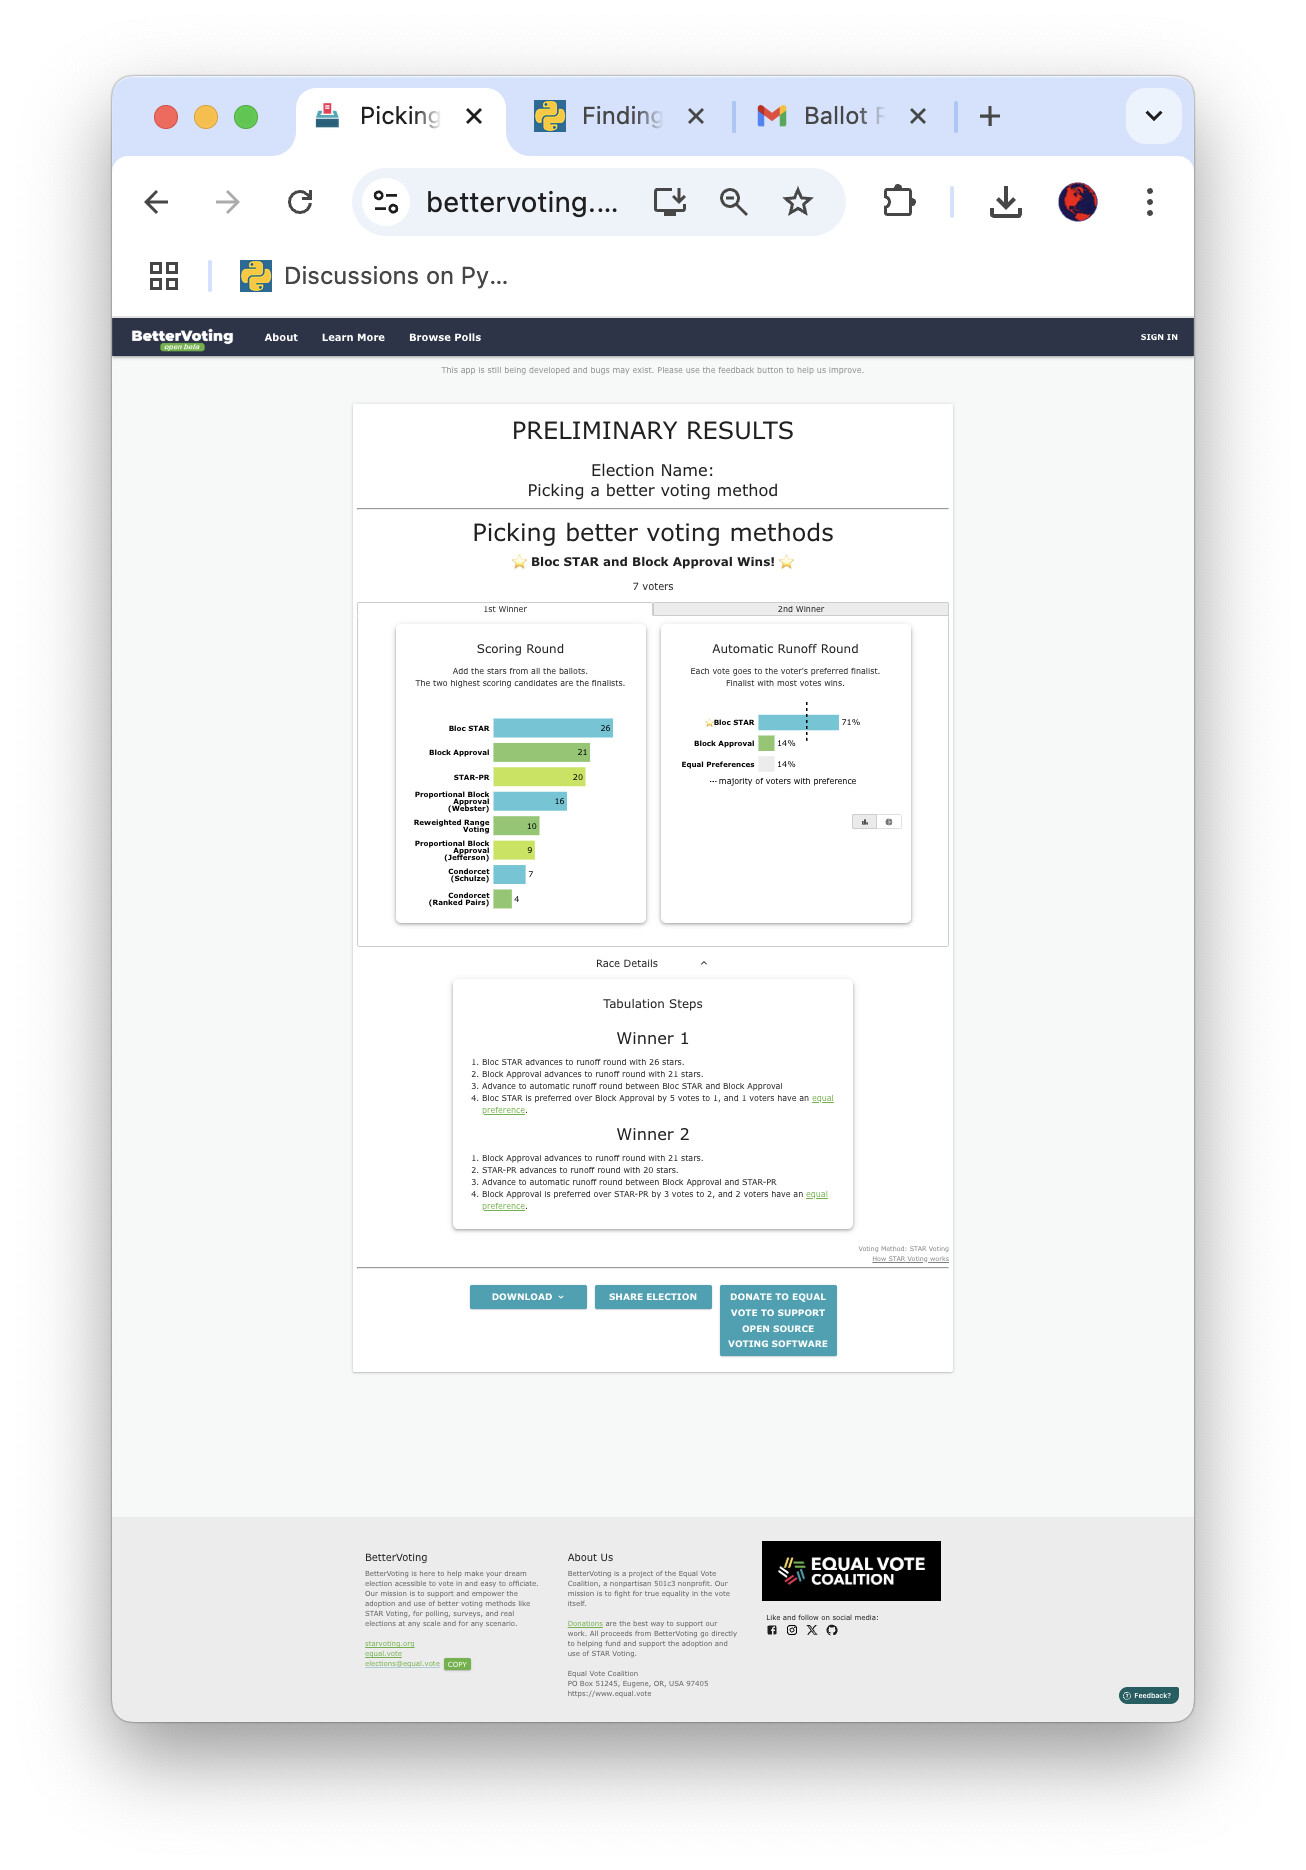Open the DOWNLOAD dropdown button

tap(528, 1297)
